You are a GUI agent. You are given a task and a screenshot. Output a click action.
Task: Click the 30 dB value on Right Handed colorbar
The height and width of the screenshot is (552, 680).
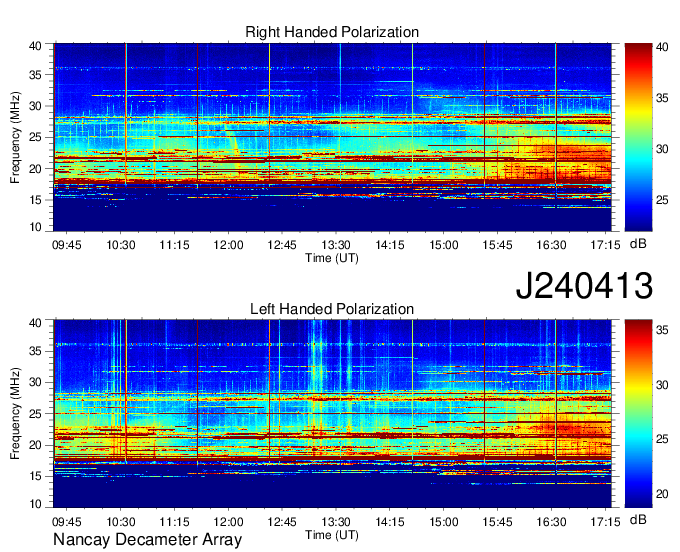(662, 149)
